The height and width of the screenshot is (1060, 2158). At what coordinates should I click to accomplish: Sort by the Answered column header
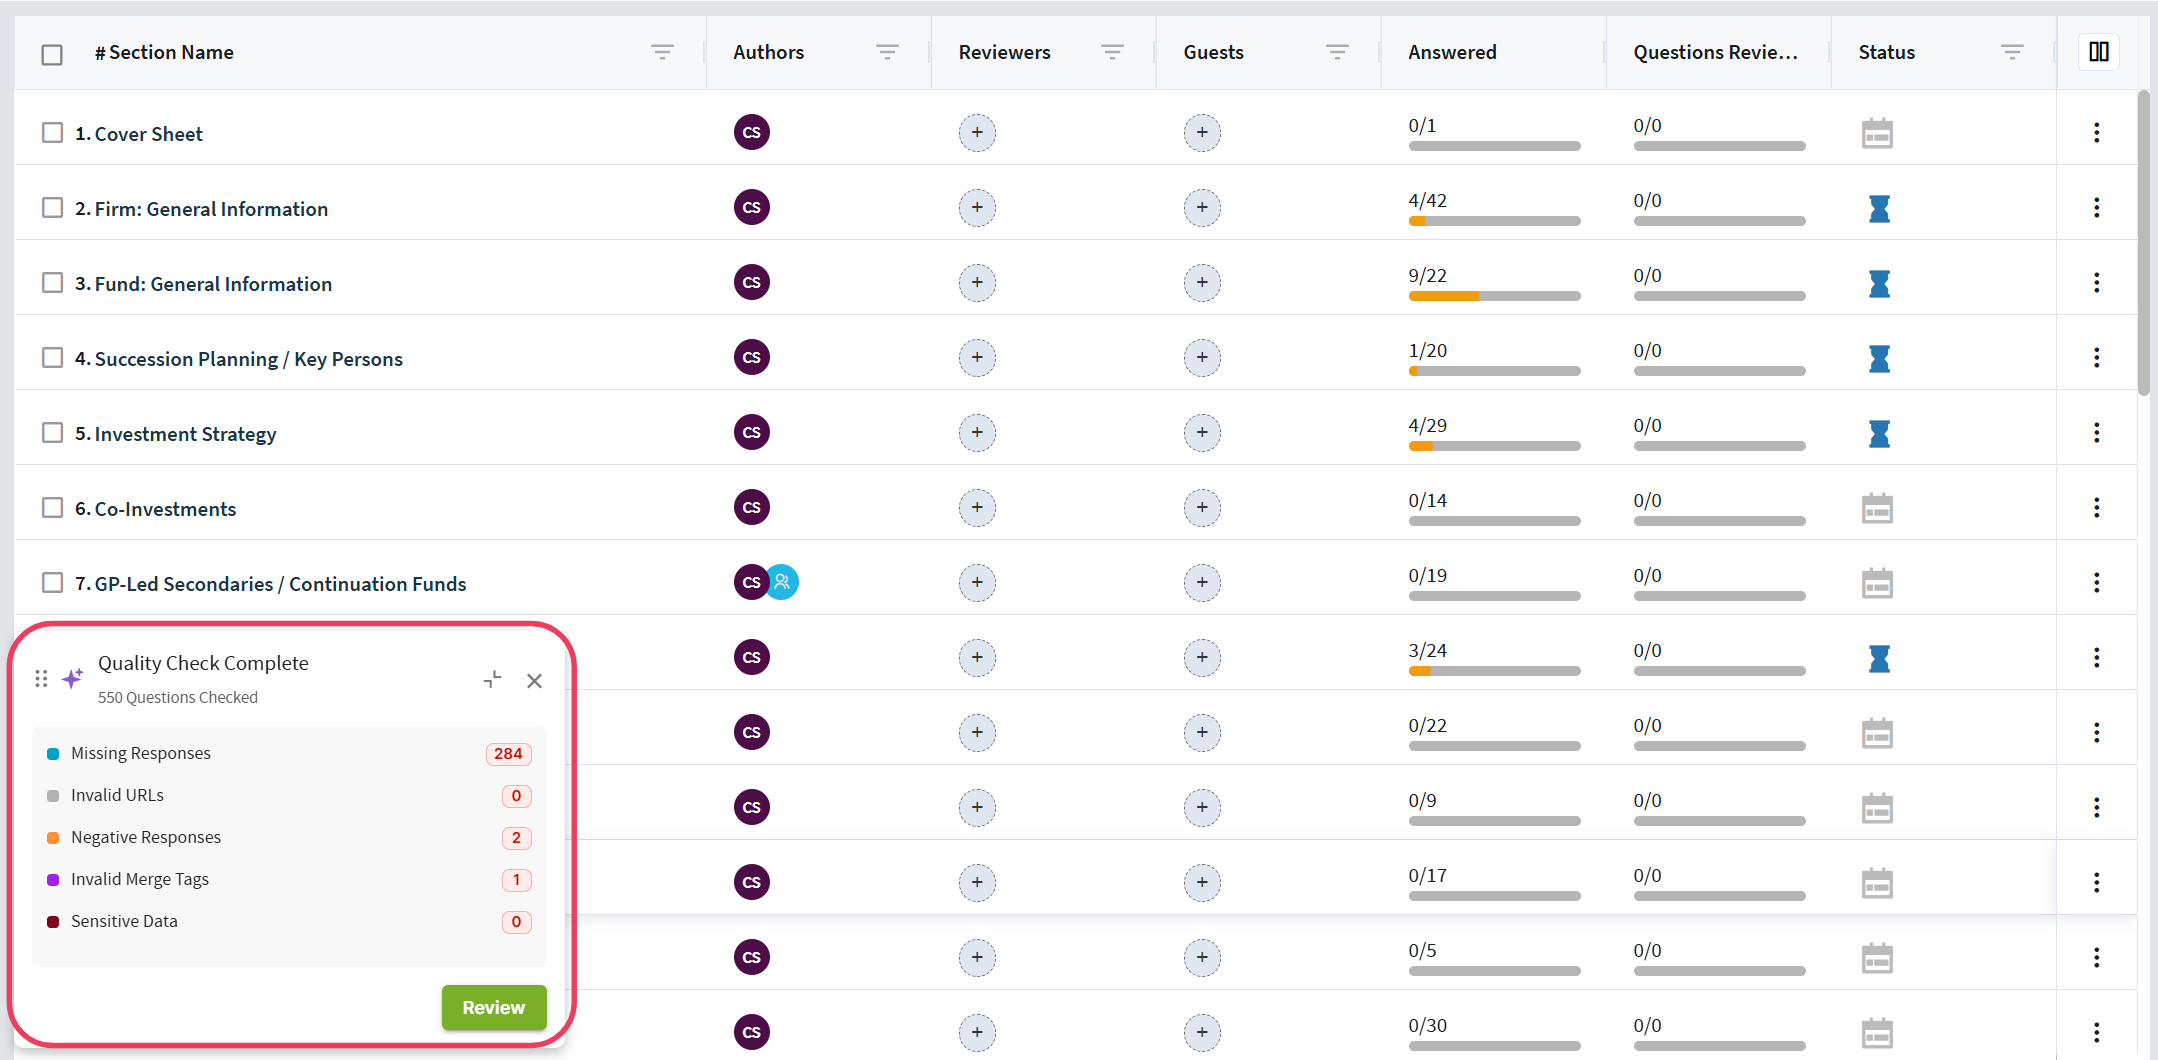pyautogui.click(x=1452, y=52)
